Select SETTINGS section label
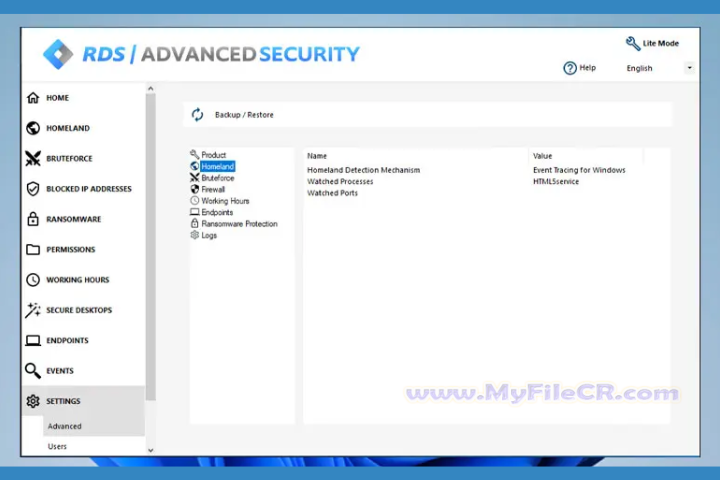This screenshot has height=480, width=720. coord(63,401)
